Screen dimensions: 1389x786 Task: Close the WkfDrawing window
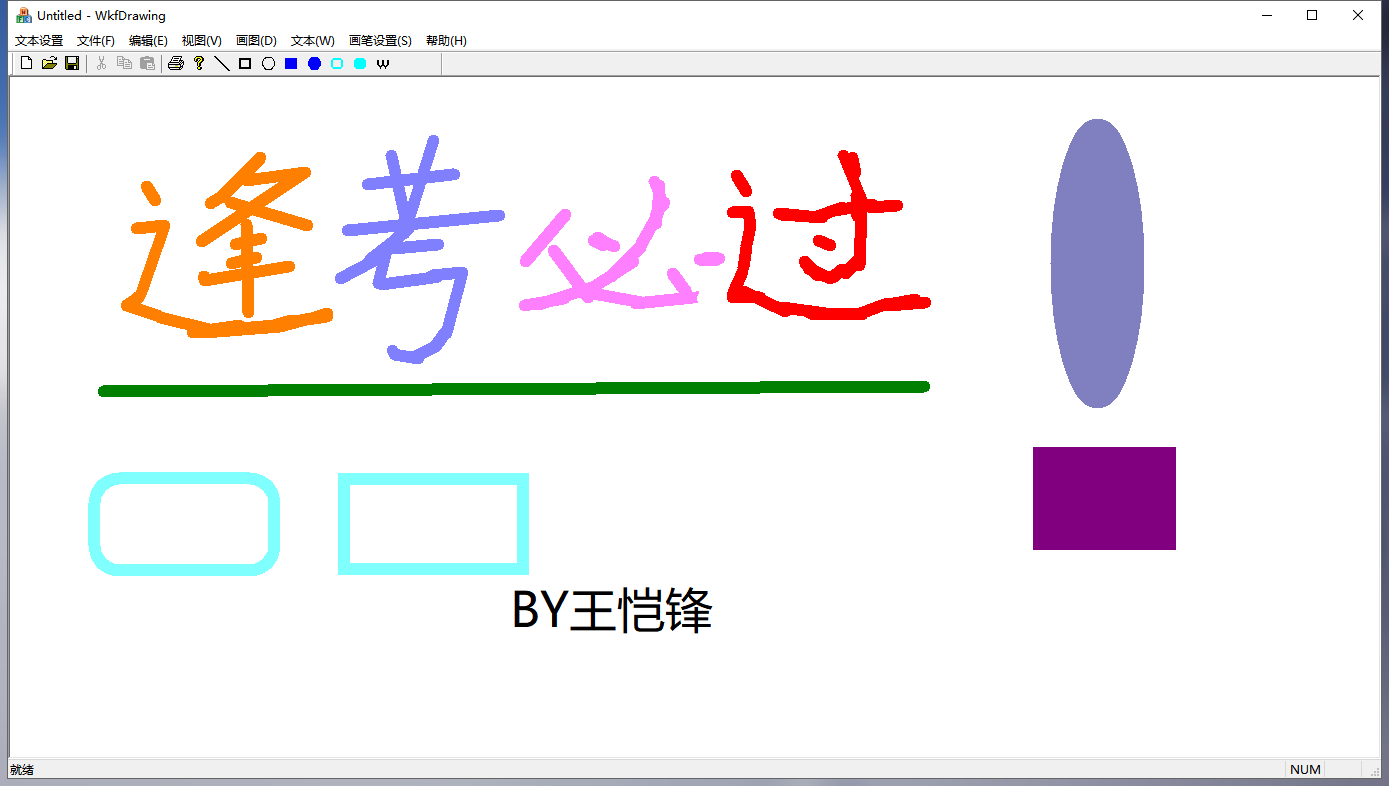click(x=1358, y=15)
